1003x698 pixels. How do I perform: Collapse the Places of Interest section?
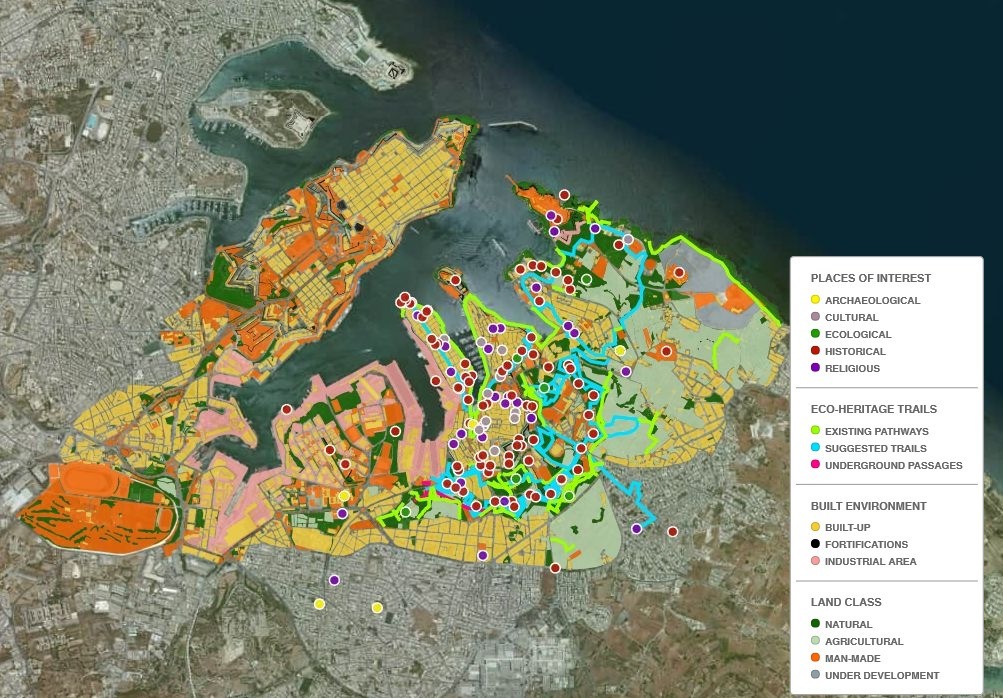pyautogui.click(x=870, y=278)
